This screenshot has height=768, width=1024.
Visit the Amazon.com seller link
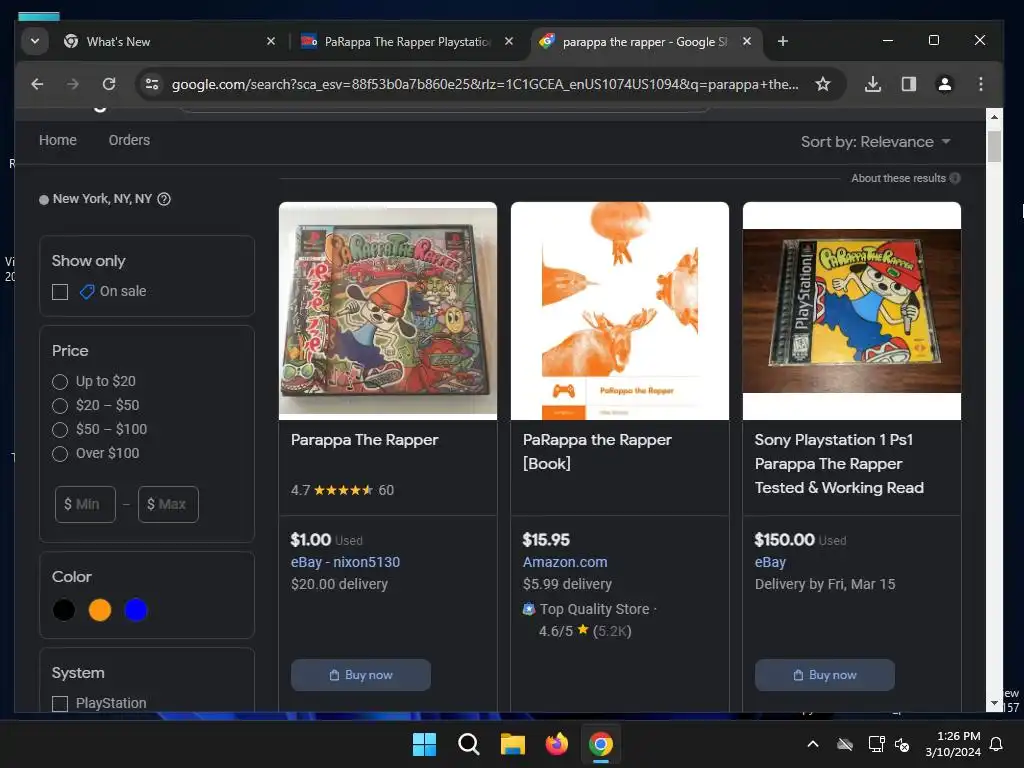565,562
